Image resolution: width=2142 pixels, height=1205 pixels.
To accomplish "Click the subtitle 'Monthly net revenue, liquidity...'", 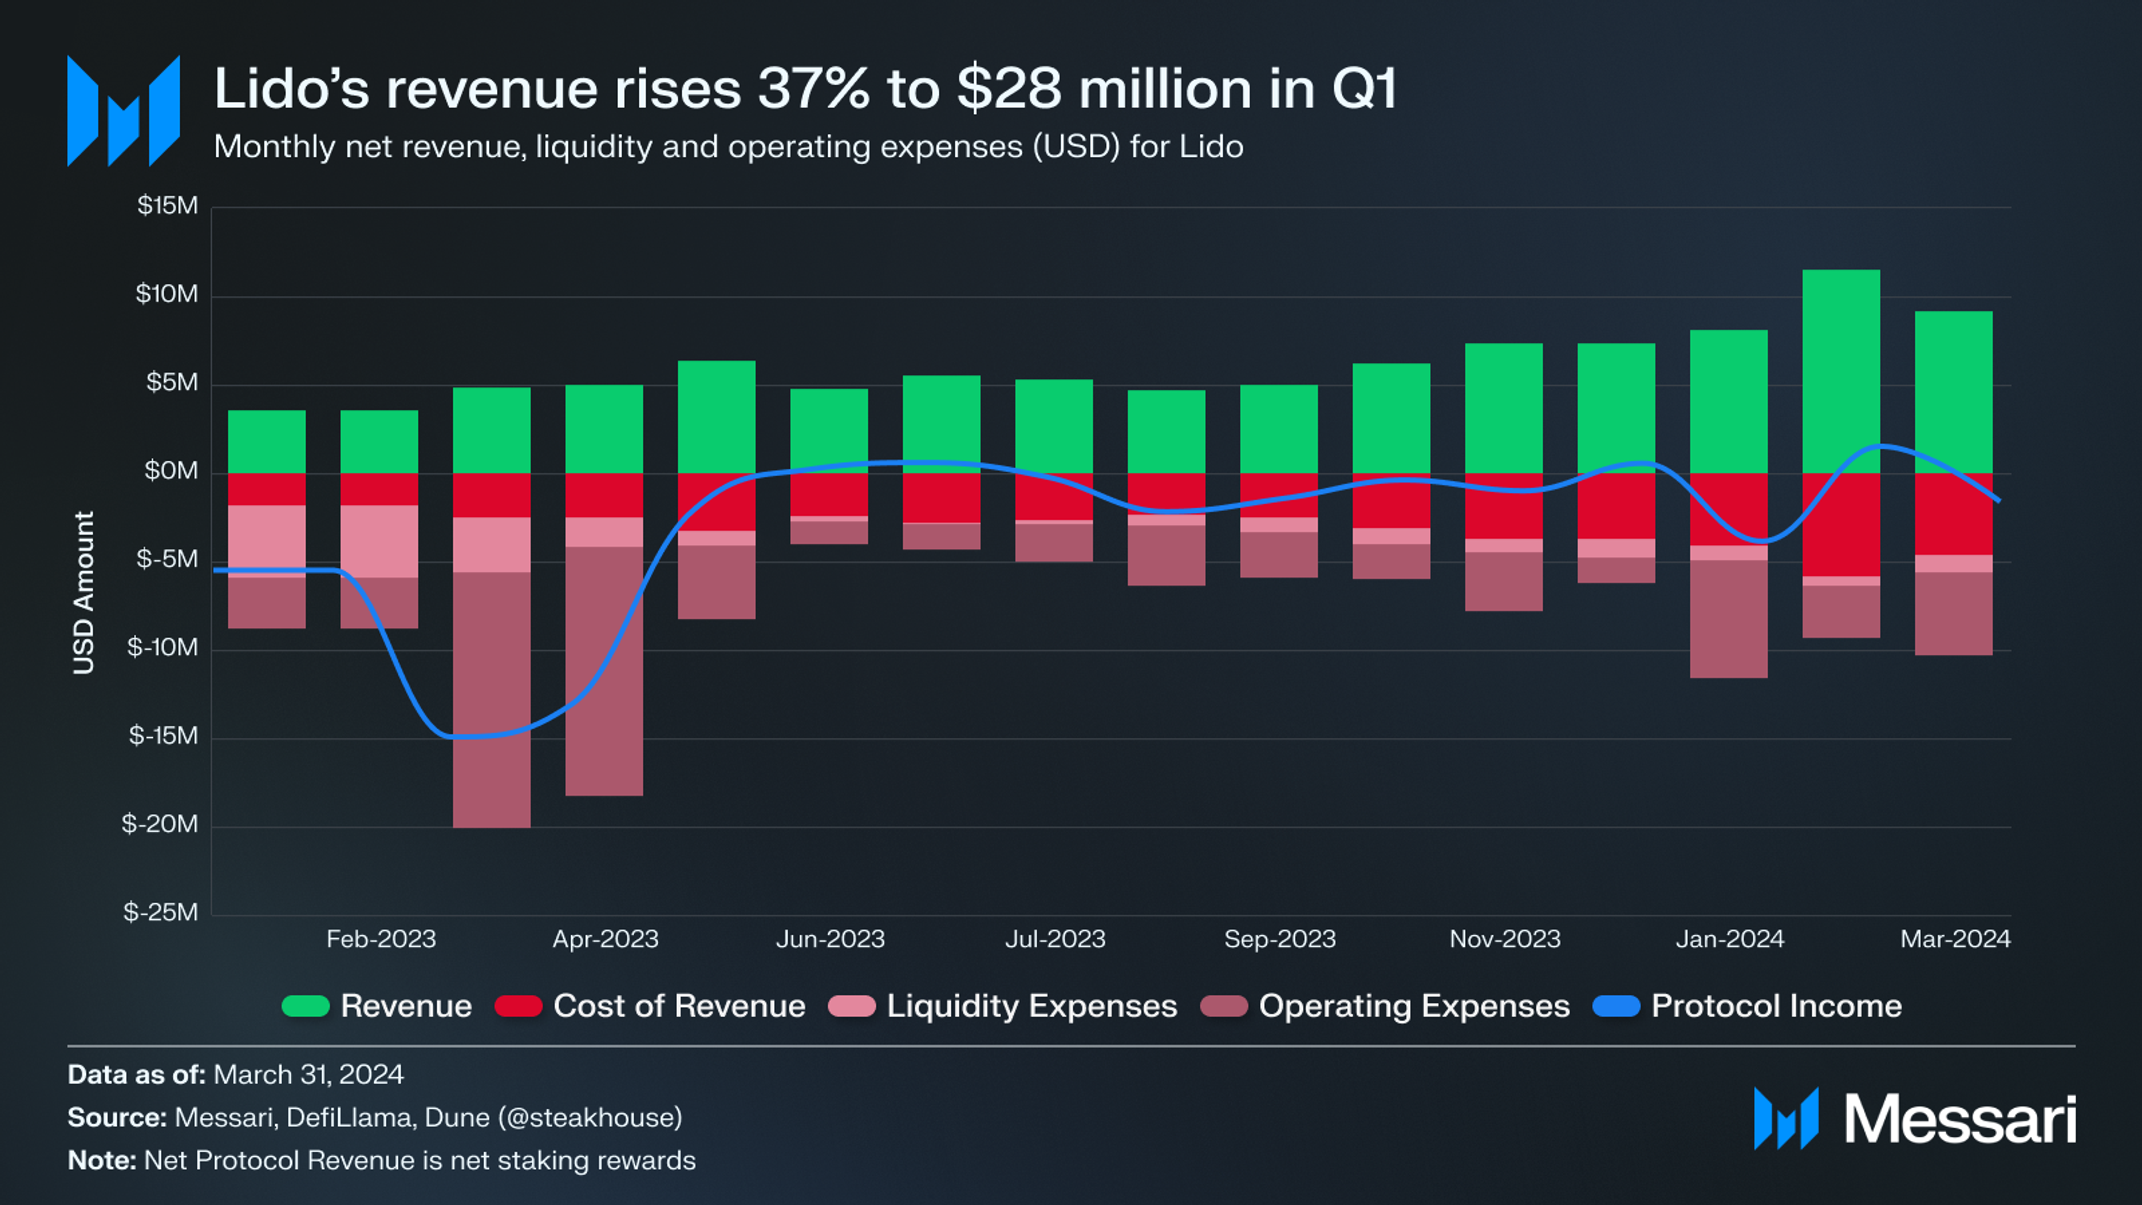I will (x=728, y=147).
